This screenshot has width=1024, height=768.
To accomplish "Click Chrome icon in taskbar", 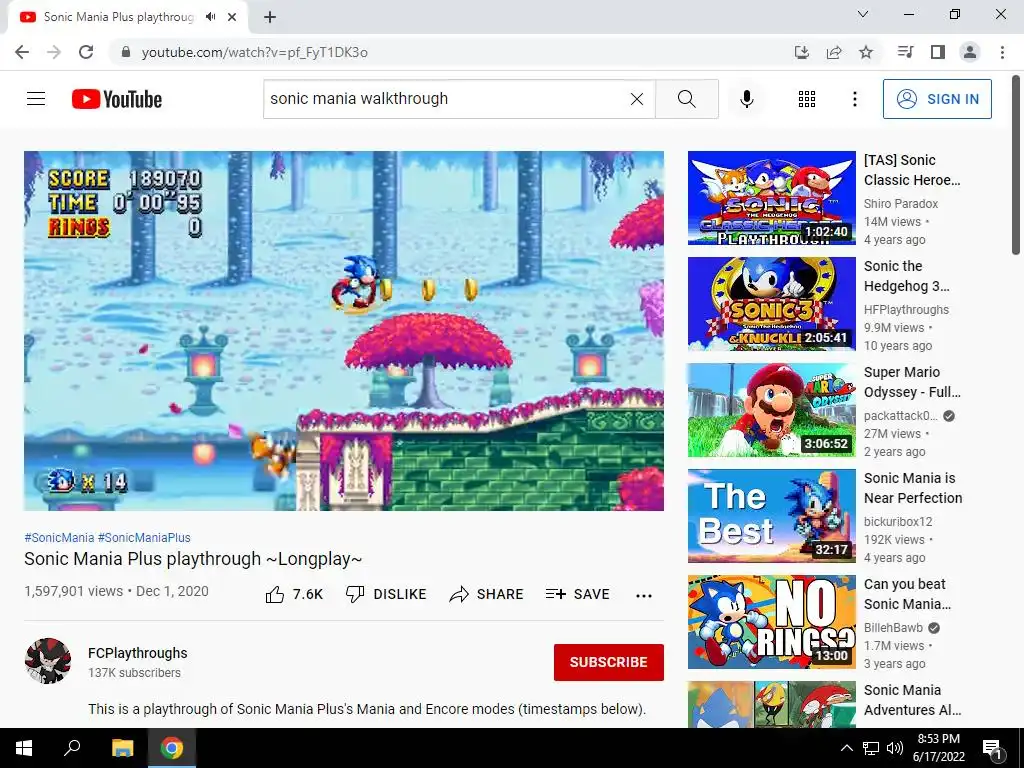I will (172, 748).
